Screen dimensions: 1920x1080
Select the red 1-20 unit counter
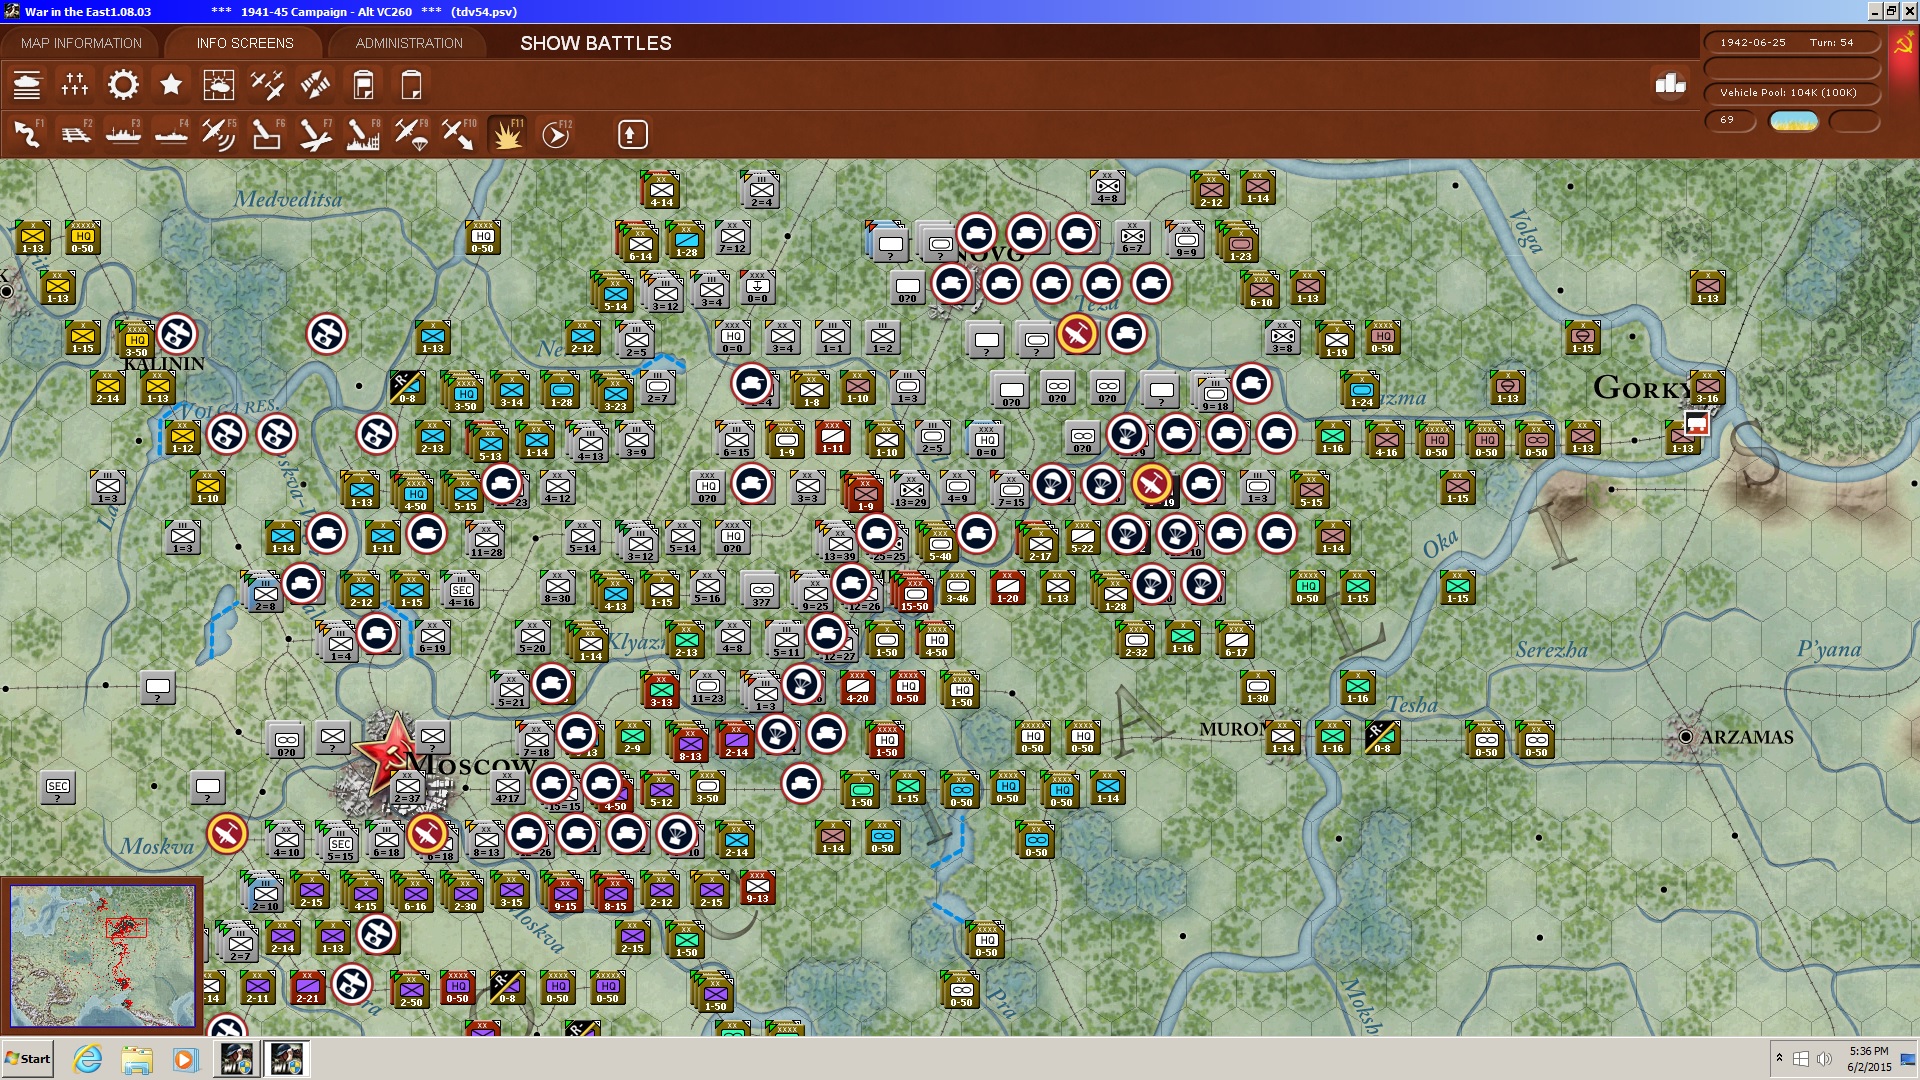(x=1008, y=587)
